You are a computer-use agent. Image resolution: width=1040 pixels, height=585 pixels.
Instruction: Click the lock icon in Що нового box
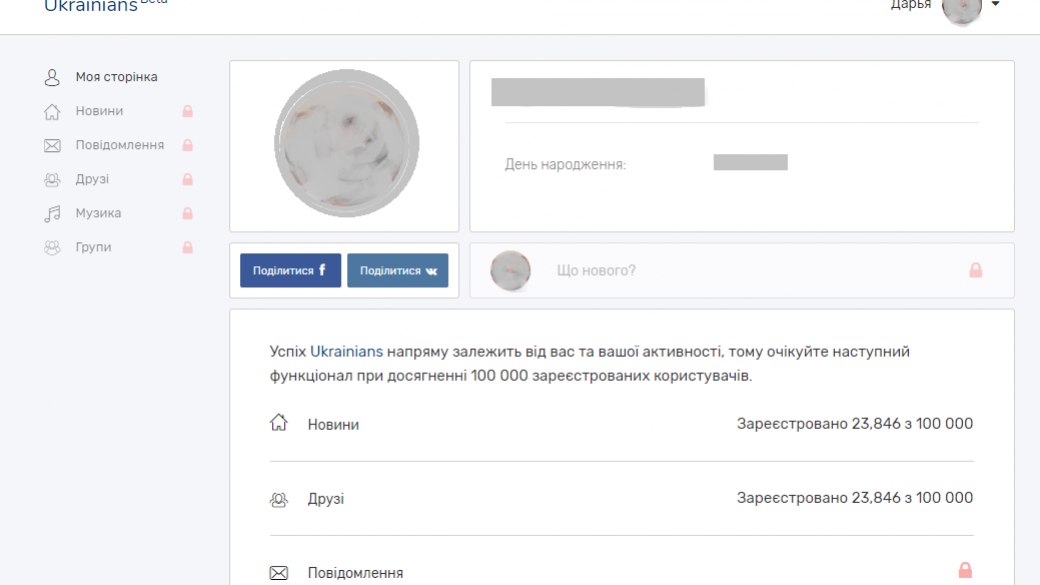pos(976,270)
